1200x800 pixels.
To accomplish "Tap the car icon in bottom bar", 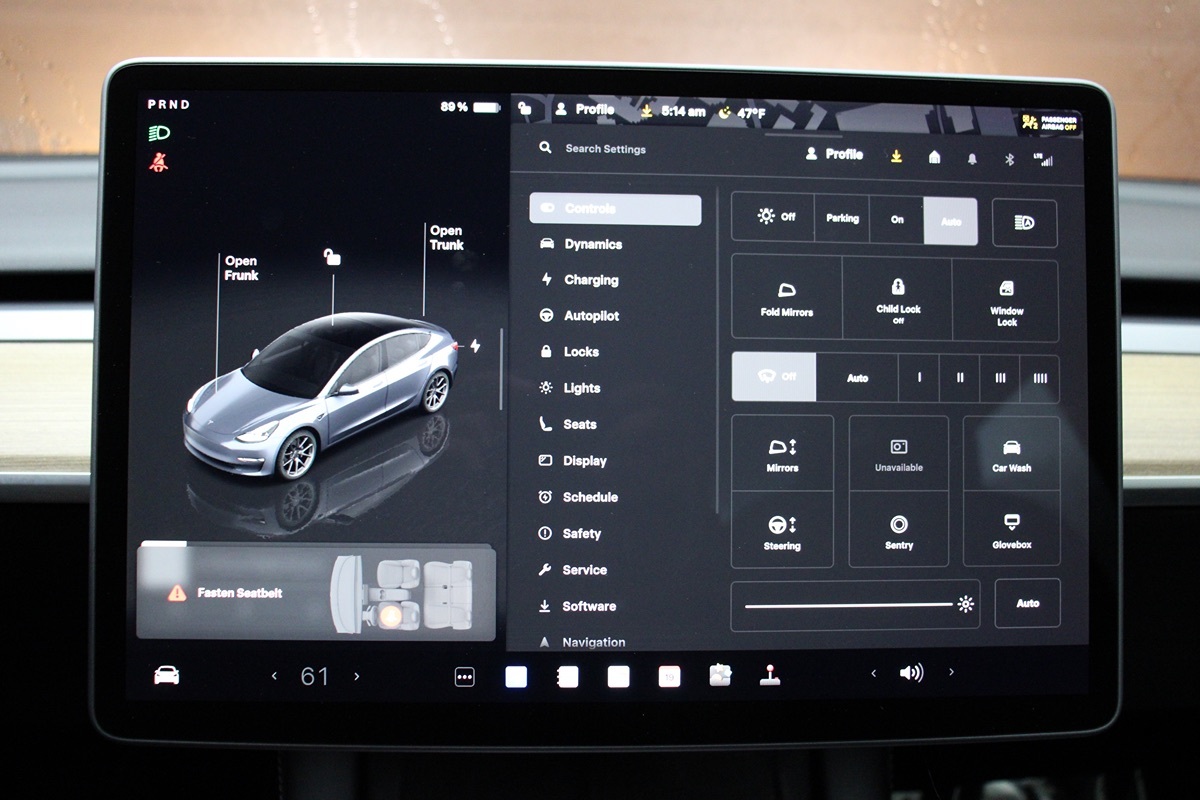I will click(x=166, y=676).
